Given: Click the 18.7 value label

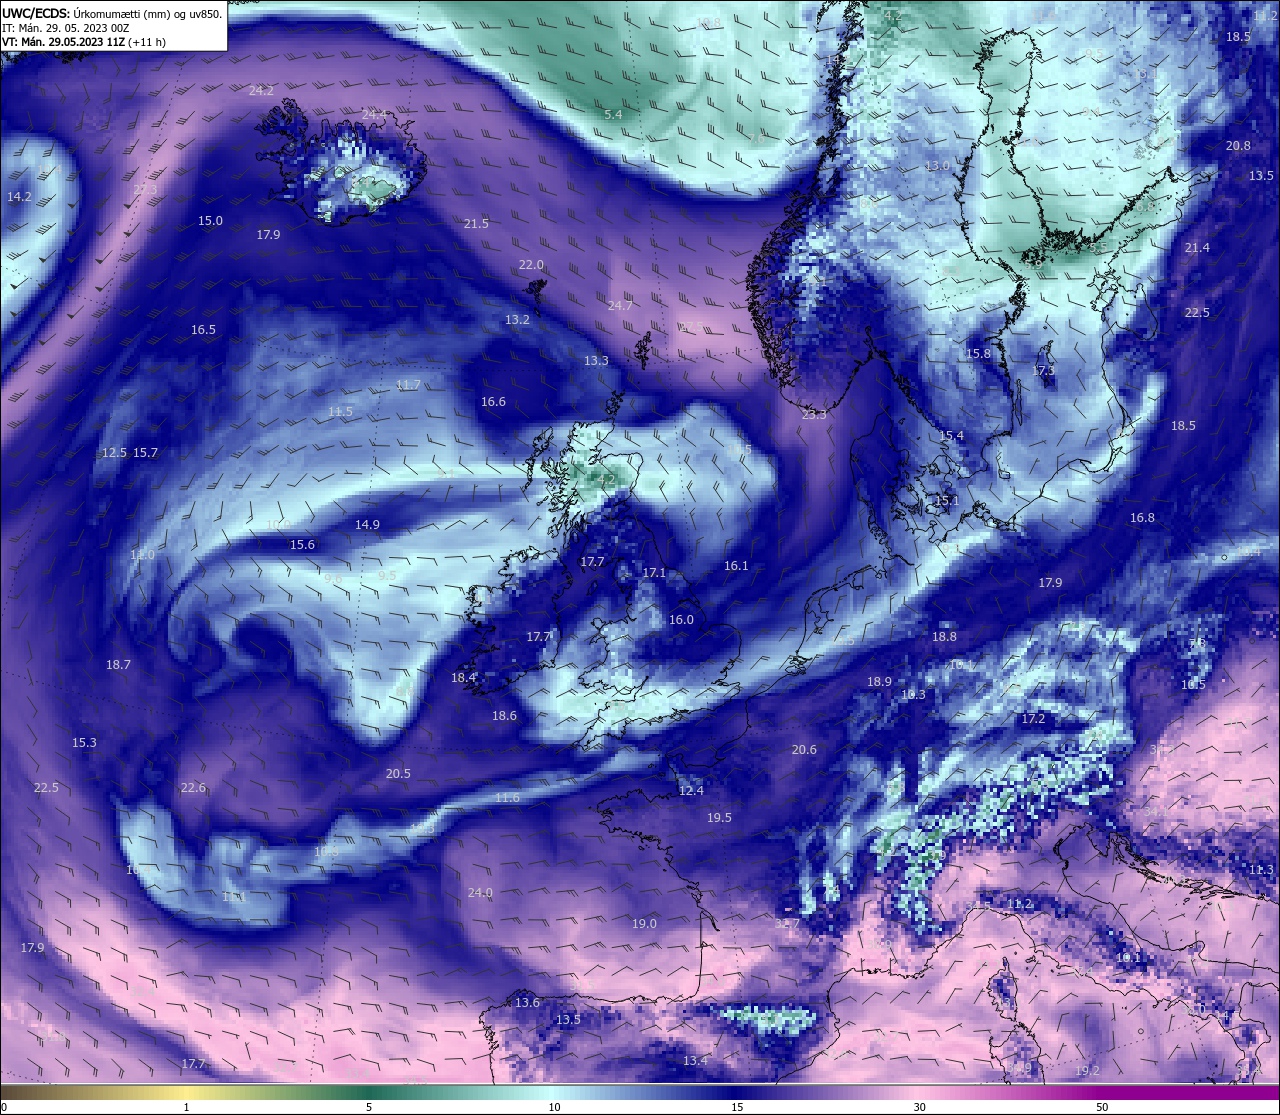Looking at the screenshot, I should (x=118, y=665).
